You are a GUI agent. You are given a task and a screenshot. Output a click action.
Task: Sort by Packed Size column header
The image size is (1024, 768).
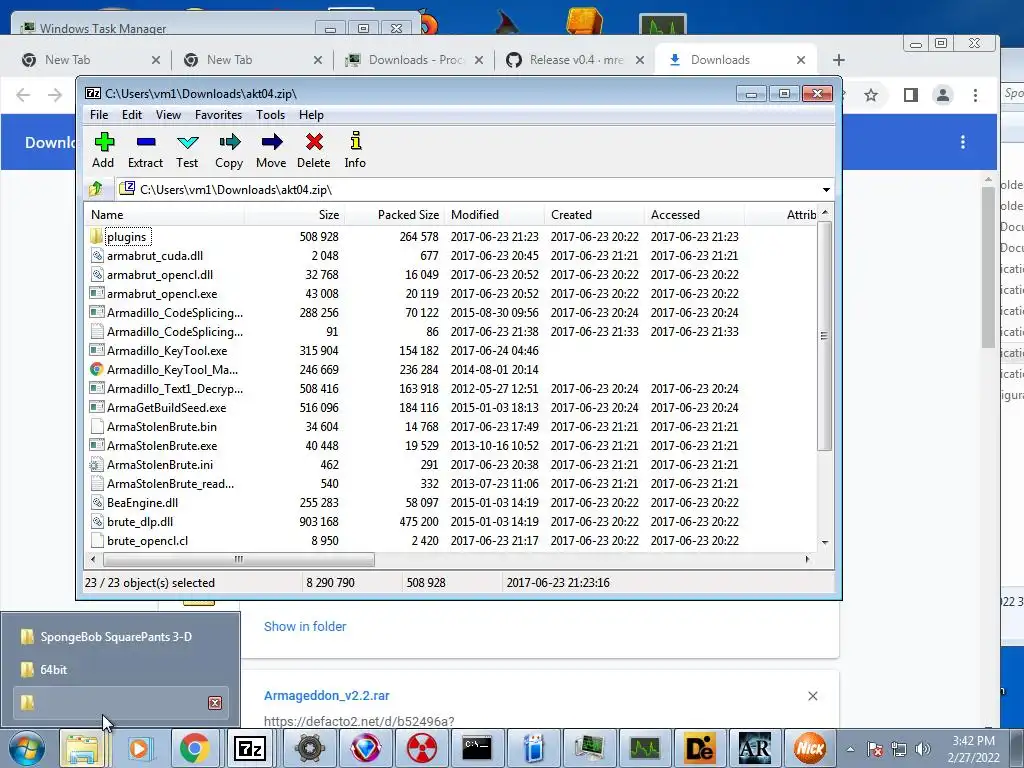(395, 215)
